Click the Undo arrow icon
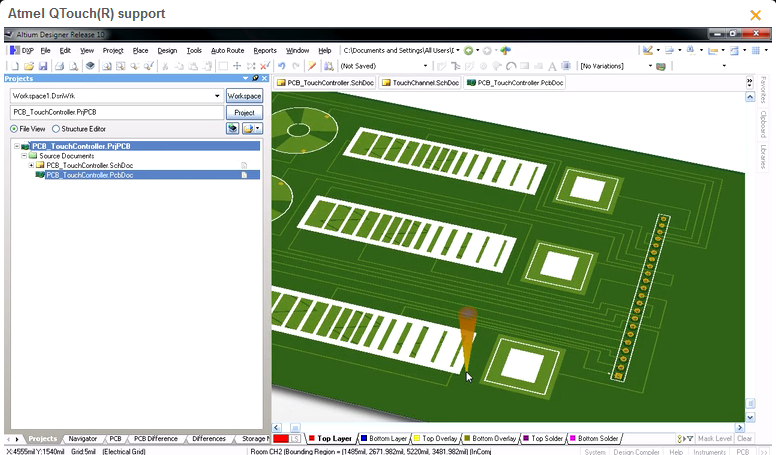 click(x=282, y=66)
